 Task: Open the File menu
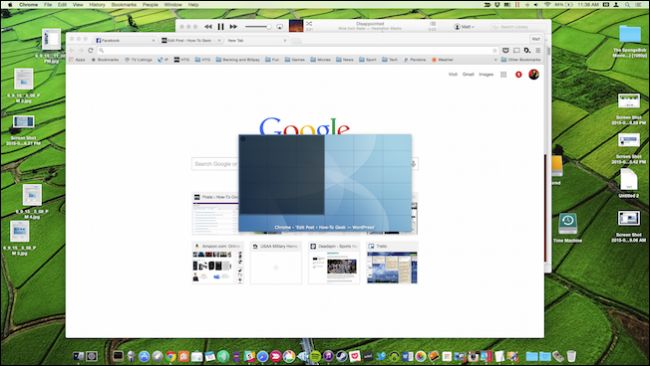coord(48,5)
